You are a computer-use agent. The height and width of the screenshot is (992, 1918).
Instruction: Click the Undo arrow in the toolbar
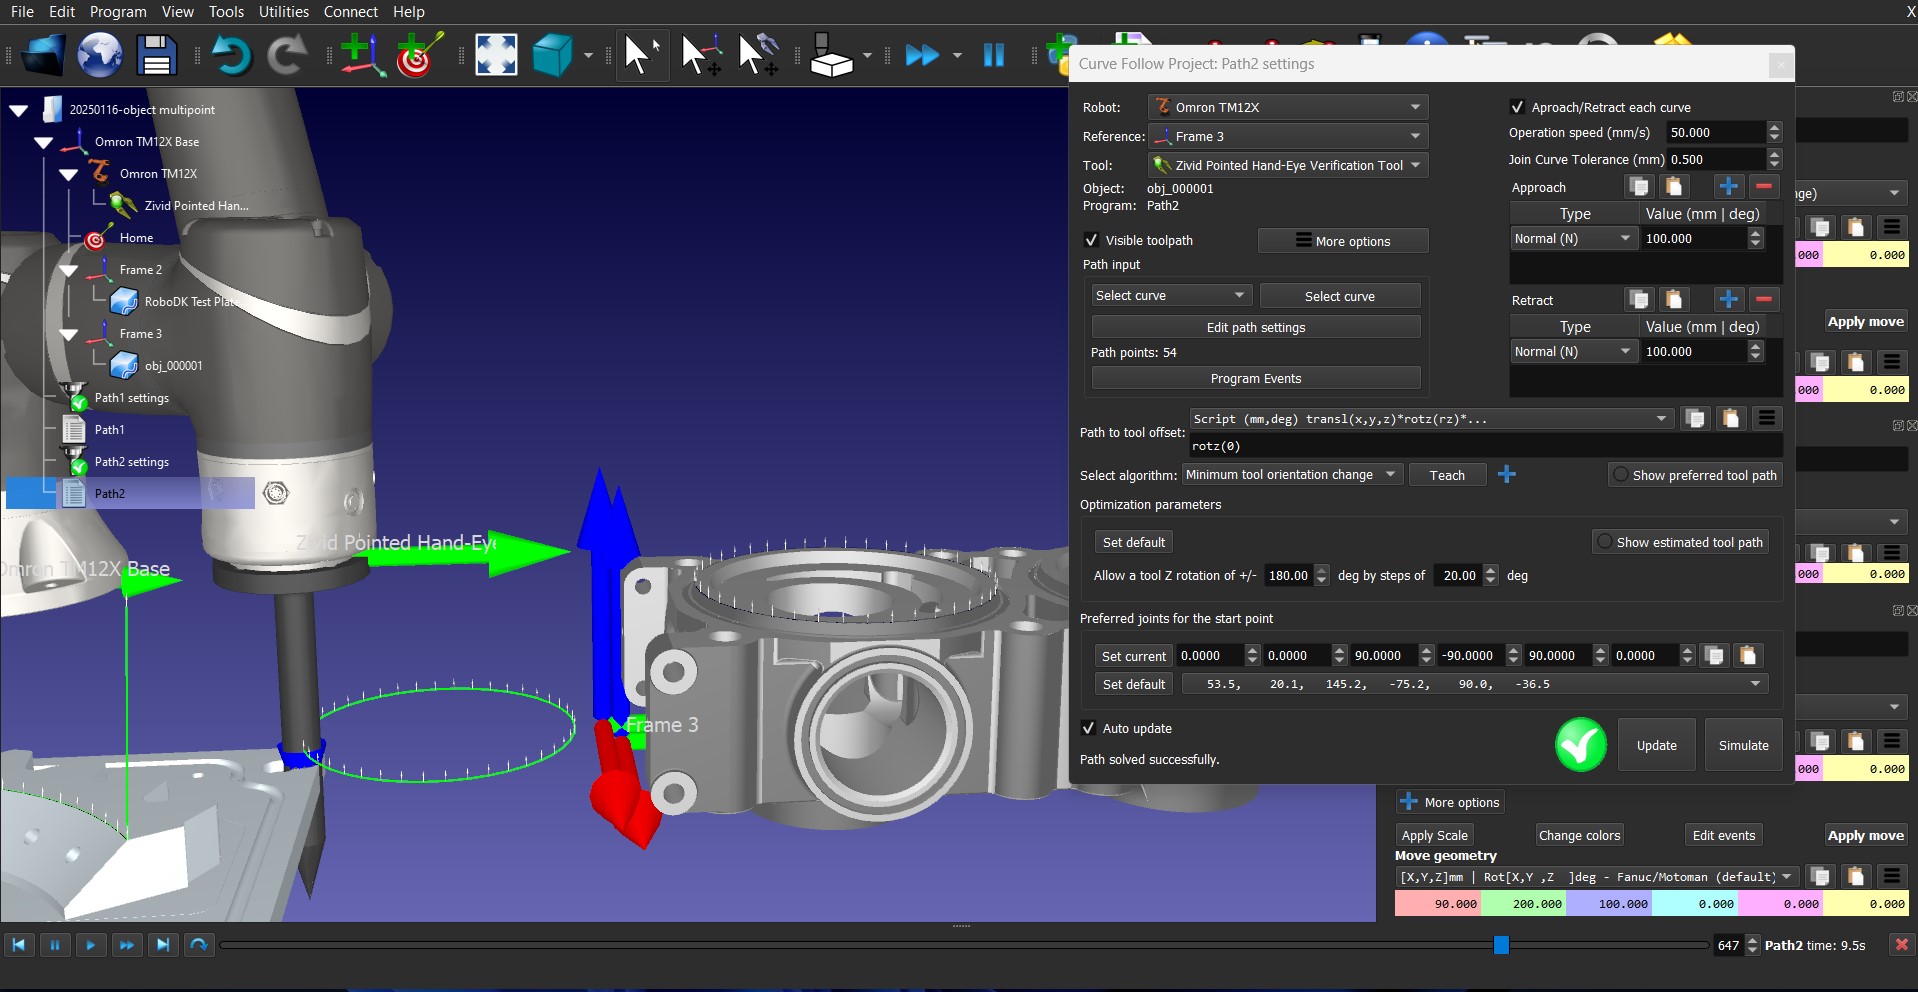pyautogui.click(x=231, y=55)
